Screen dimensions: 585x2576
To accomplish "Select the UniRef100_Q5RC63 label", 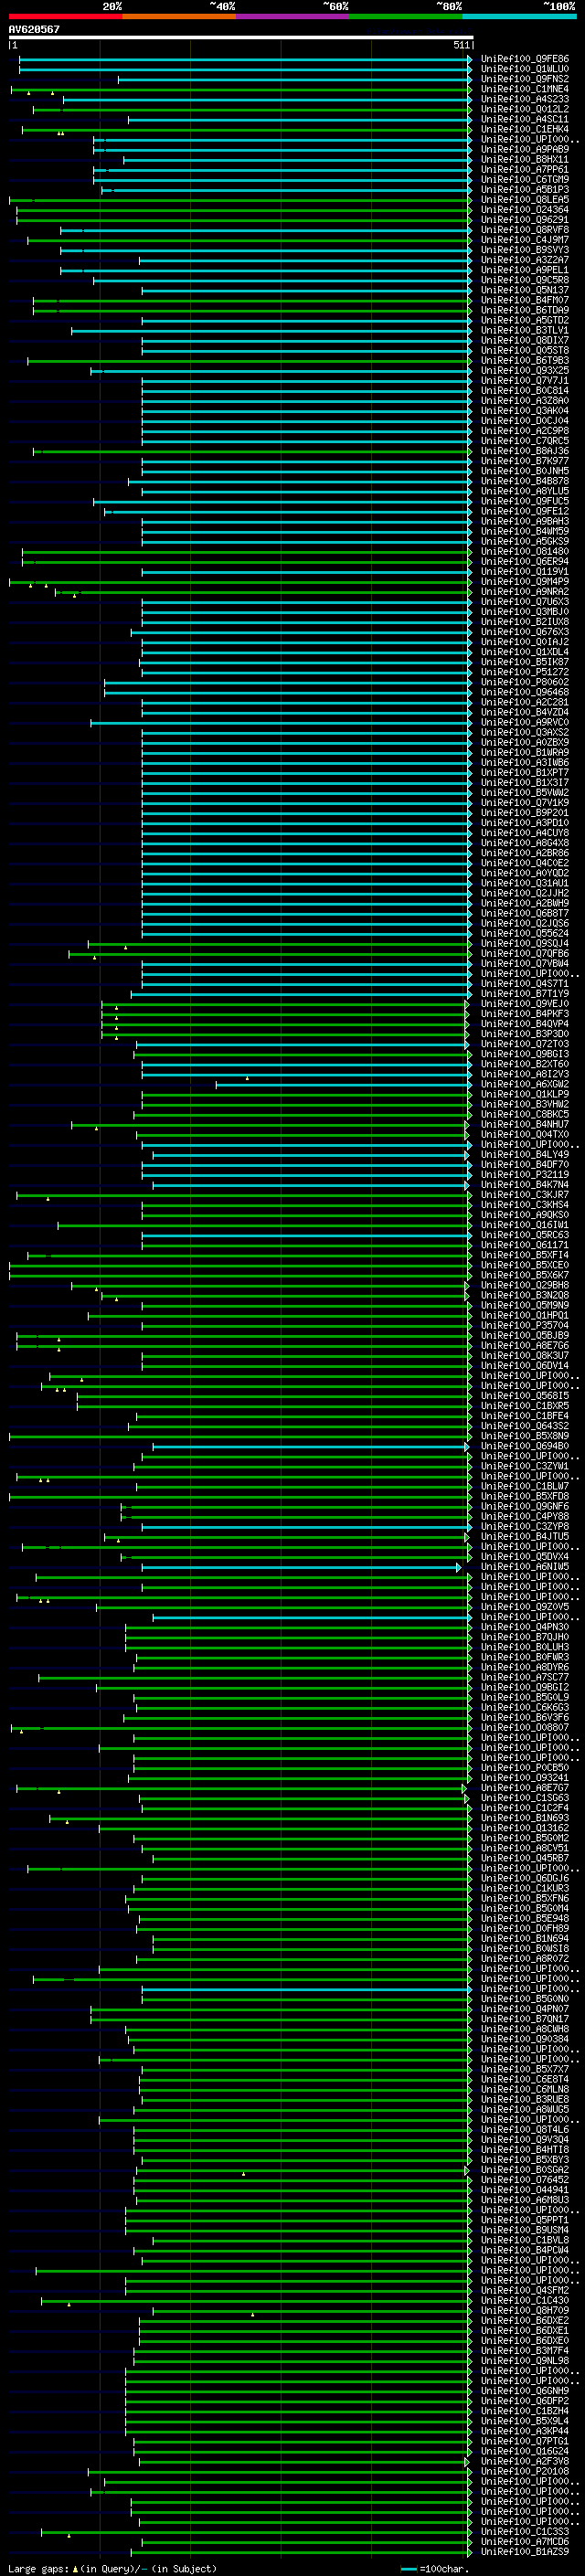I will 524,1235.
